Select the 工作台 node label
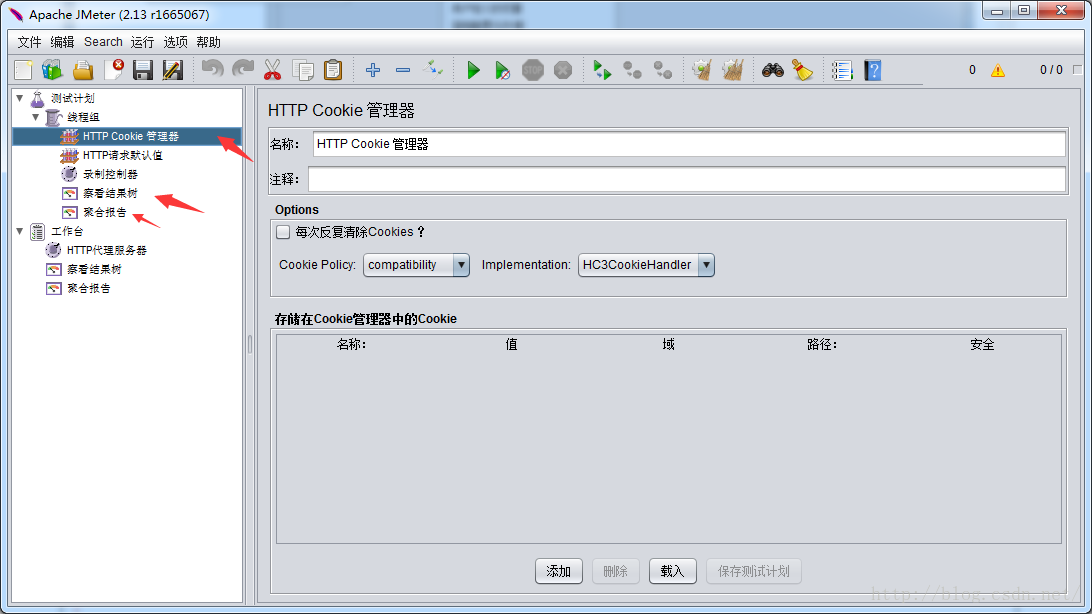The height and width of the screenshot is (614, 1092). point(67,231)
